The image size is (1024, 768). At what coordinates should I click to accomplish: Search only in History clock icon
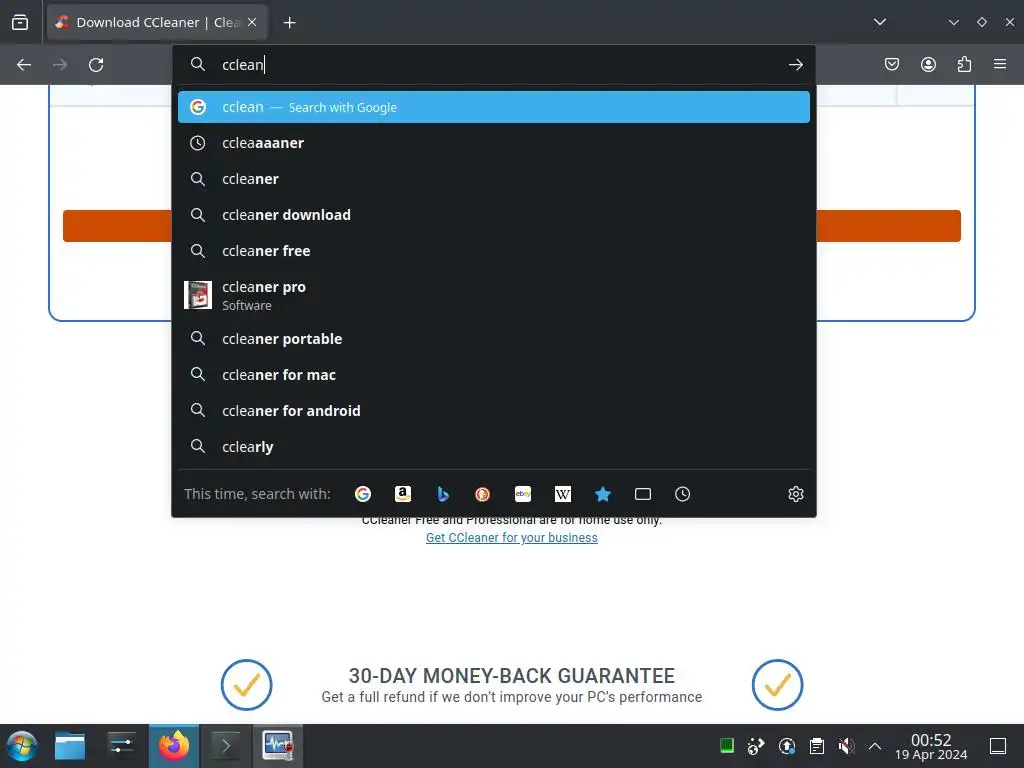point(682,494)
